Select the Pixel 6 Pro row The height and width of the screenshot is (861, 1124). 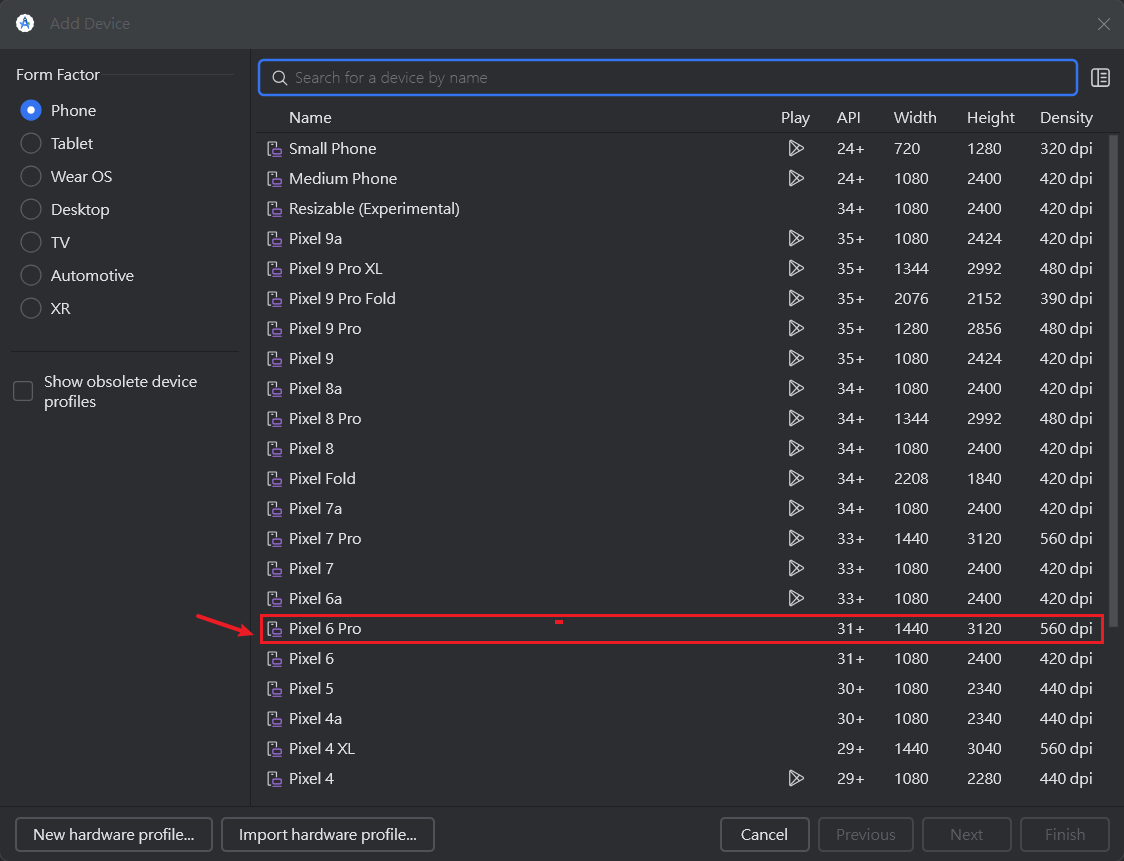pyautogui.click(x=681, y=629)
